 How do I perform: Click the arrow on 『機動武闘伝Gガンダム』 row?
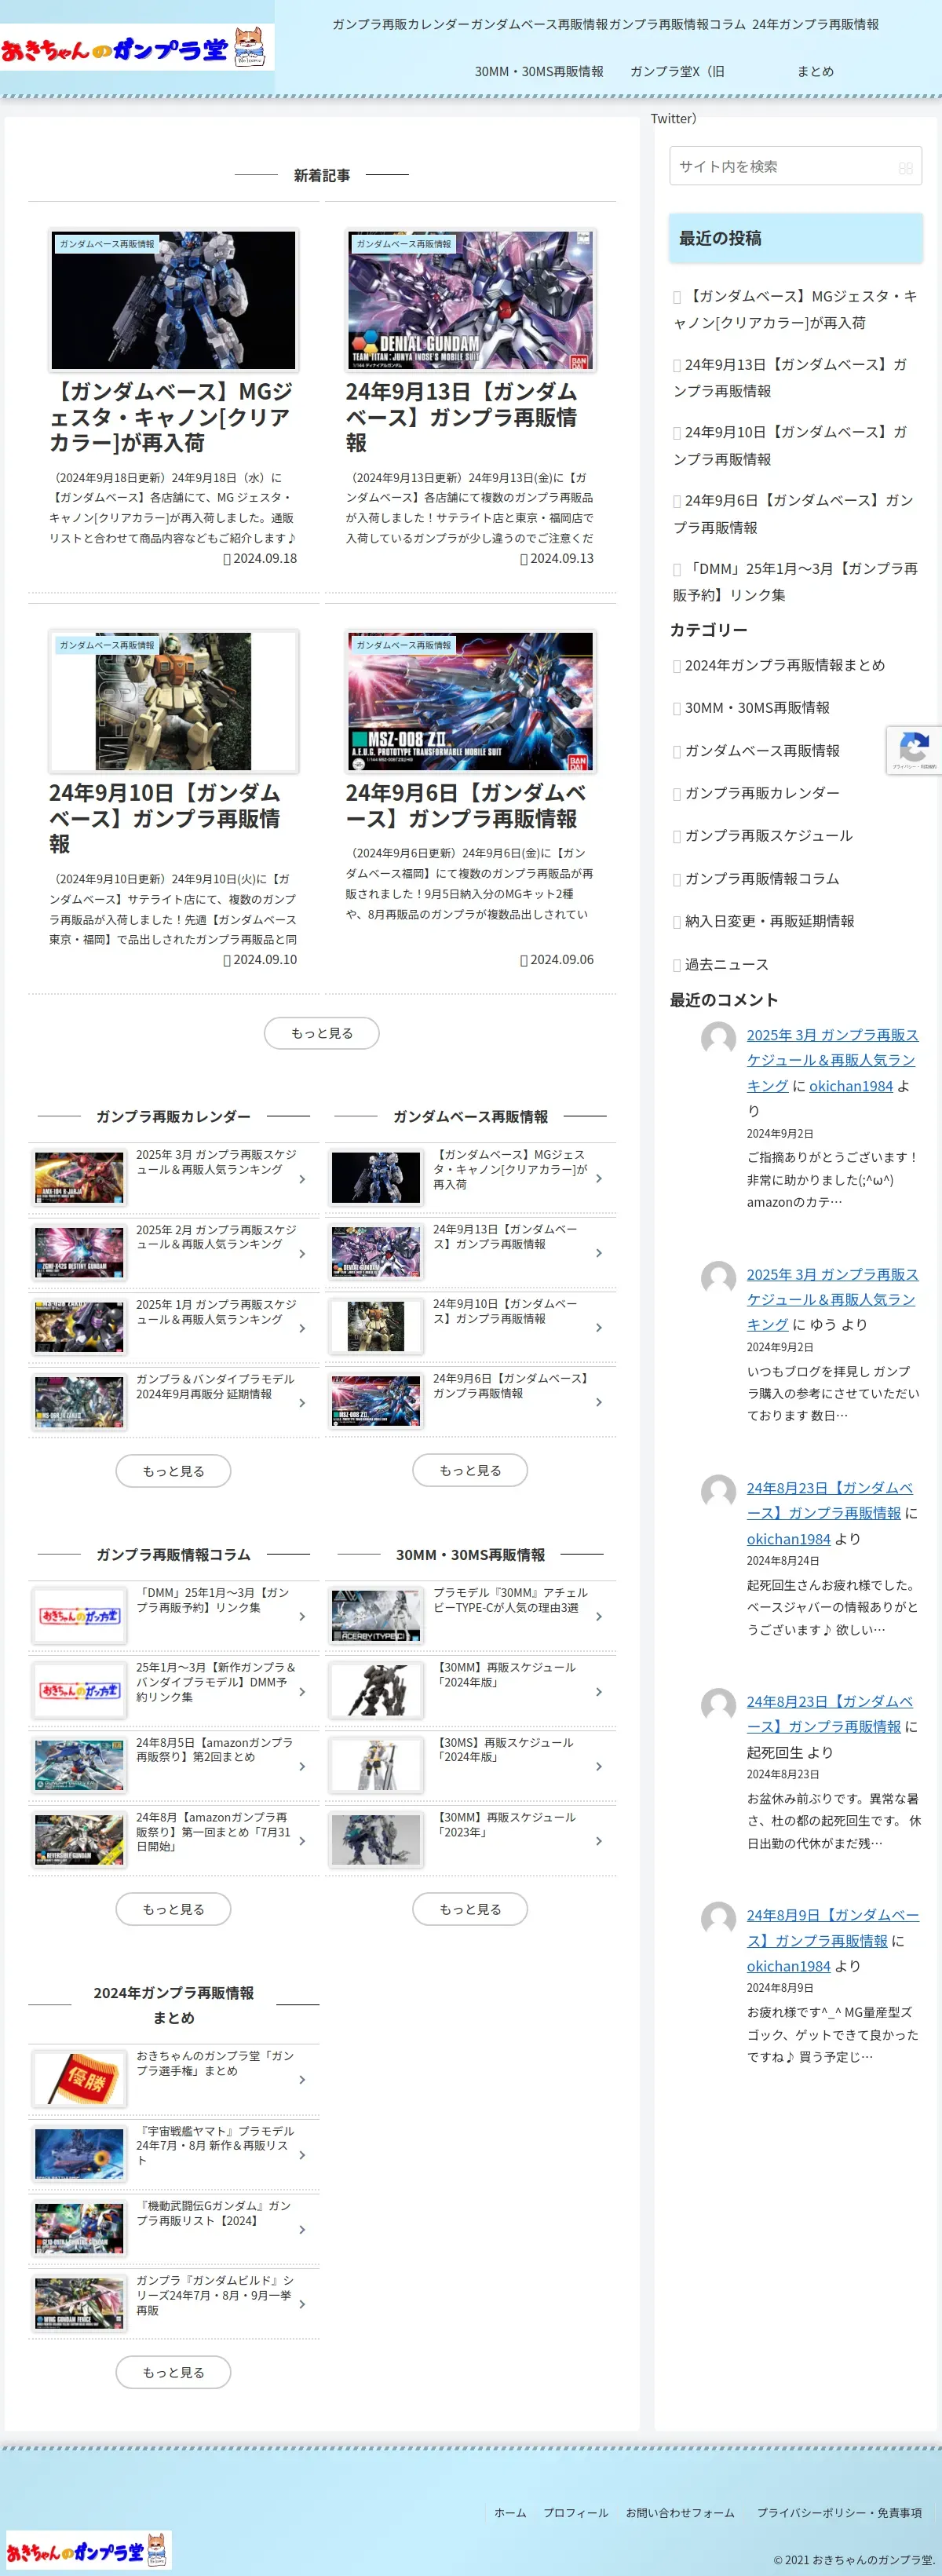click(x=302, y=2229)
